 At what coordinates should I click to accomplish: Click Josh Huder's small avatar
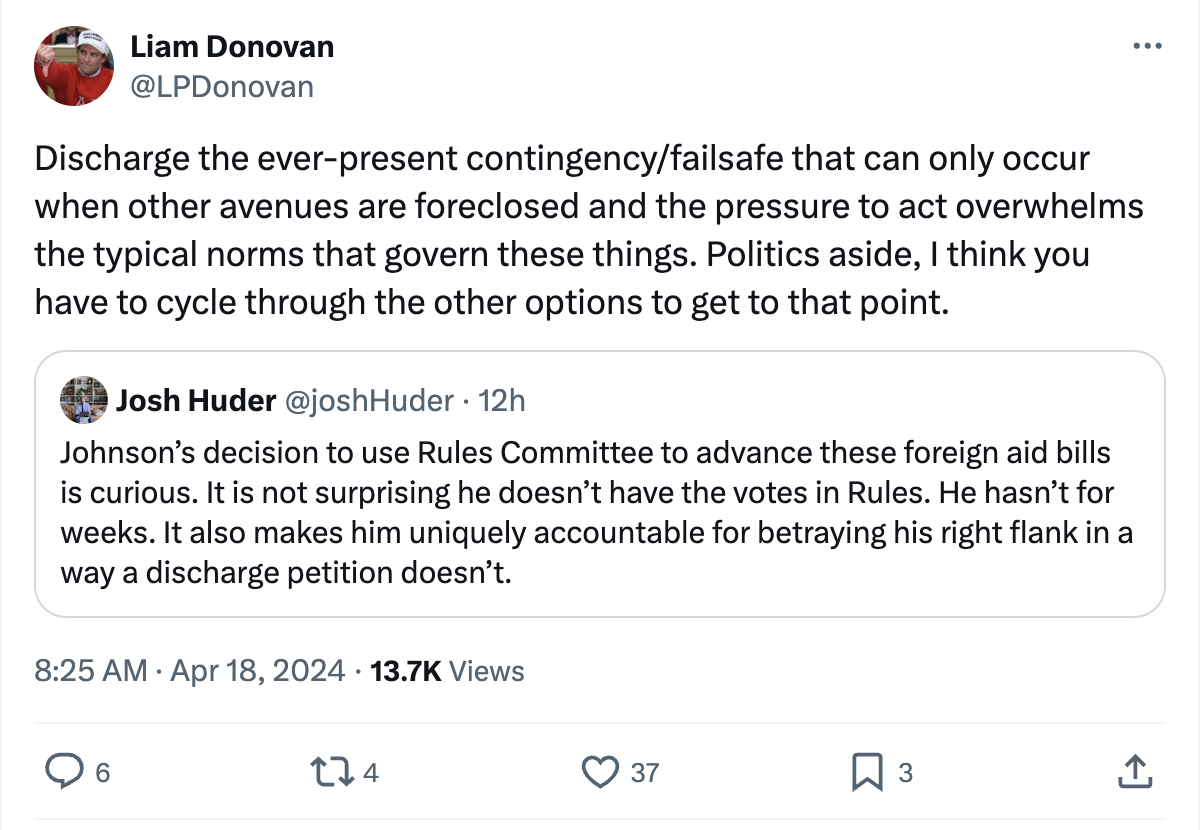84,401
